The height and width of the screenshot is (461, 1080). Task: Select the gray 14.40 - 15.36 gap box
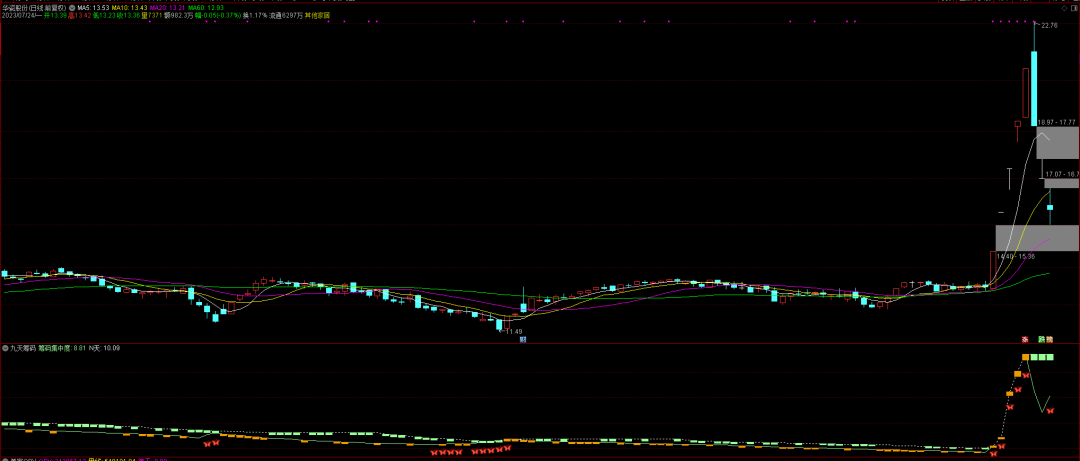[x=1037, y=238]
